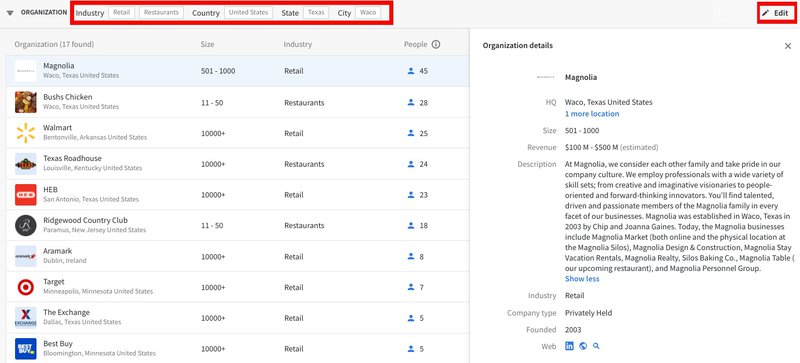Screen dimensions: 800x363
Task: Select the Ridgewood Country Club name
Action: point(86,220)
